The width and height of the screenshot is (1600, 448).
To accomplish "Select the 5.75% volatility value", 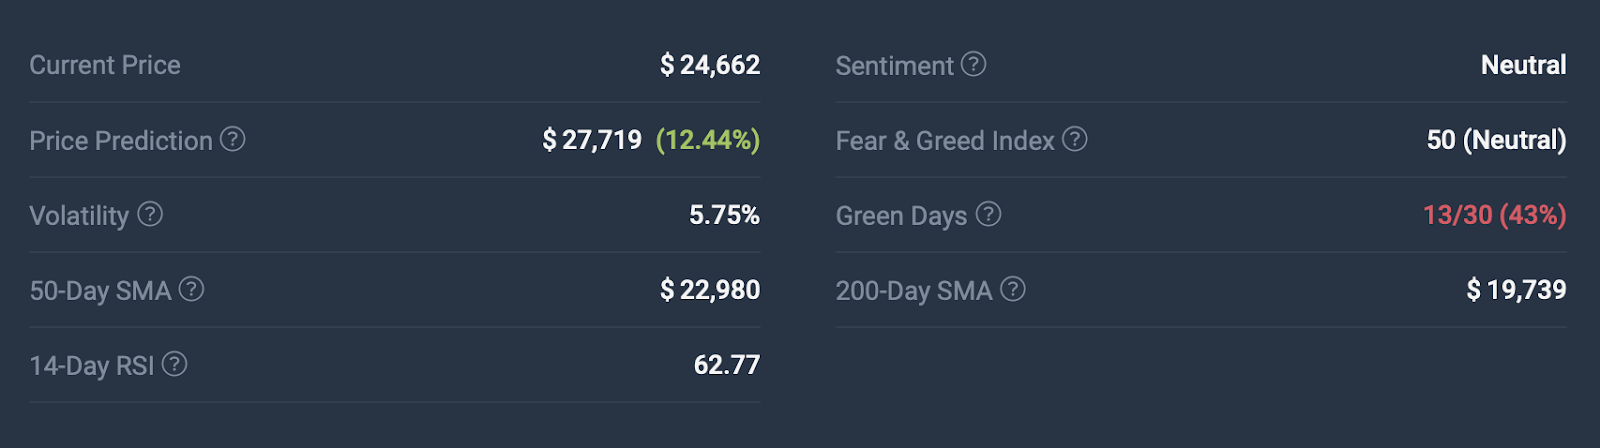I will pyautogui.click(x=724, y=215).
